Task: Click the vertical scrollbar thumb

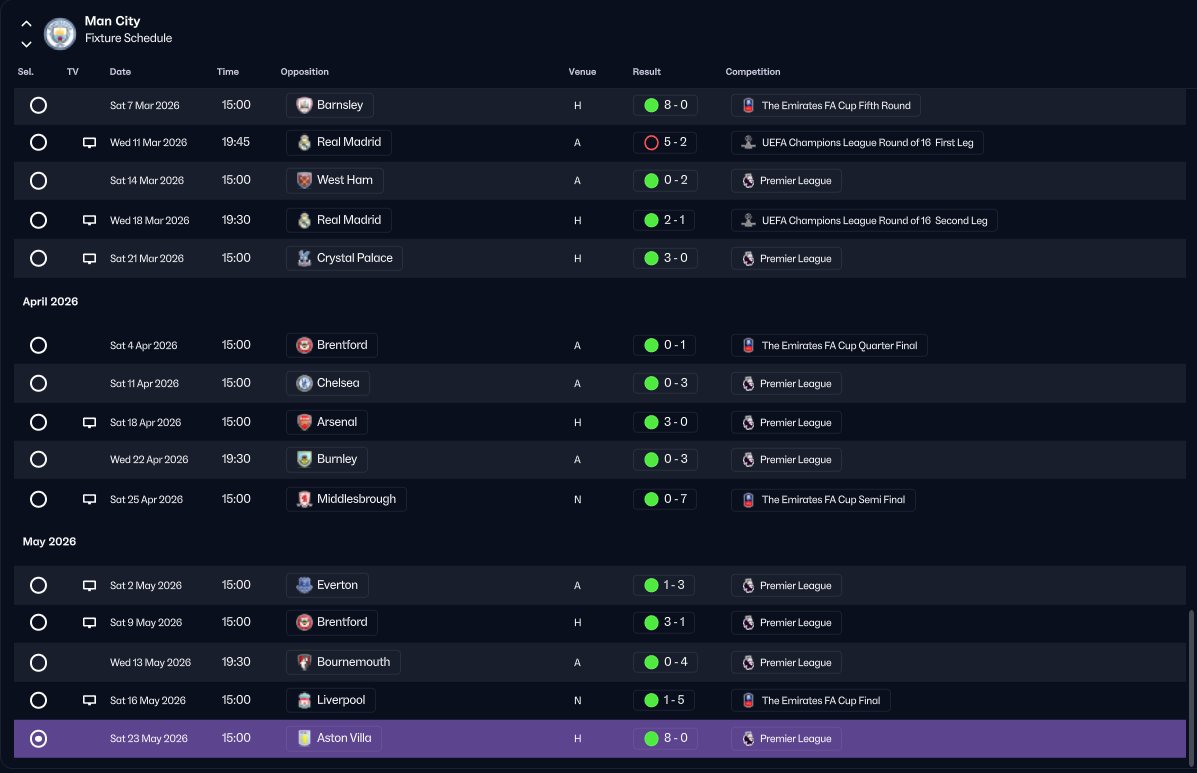Action: pos(1191,686)
